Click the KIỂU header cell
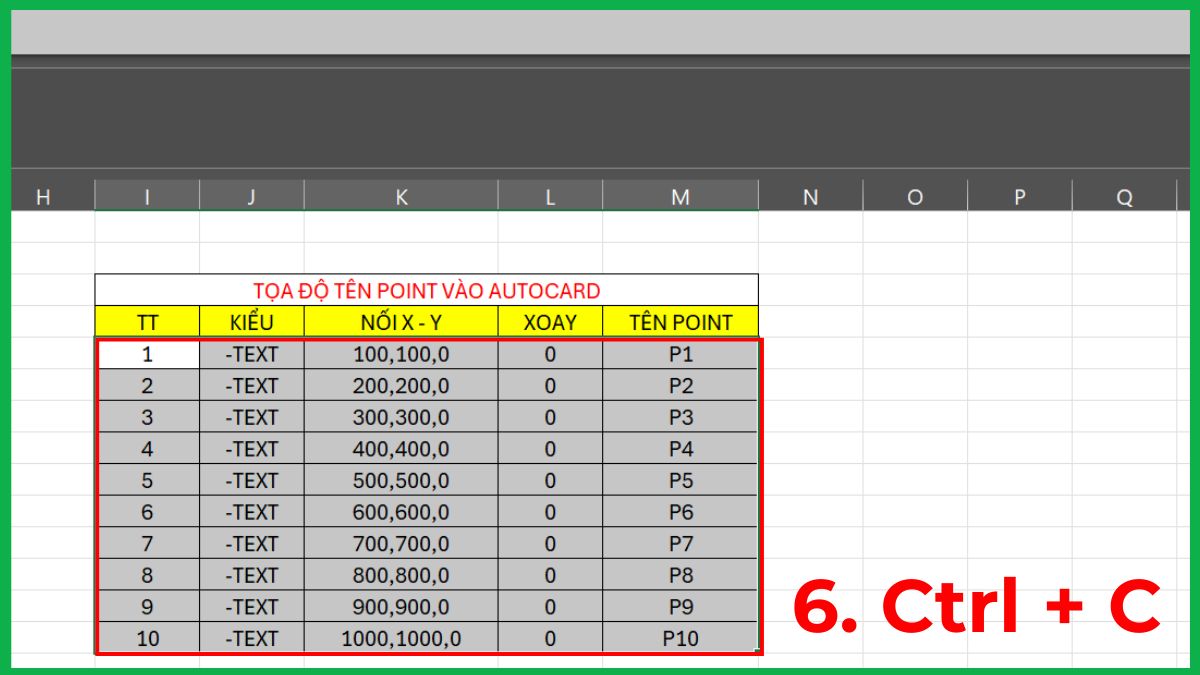The height and width of the screenshot is (675, 1200). (251, 322)
